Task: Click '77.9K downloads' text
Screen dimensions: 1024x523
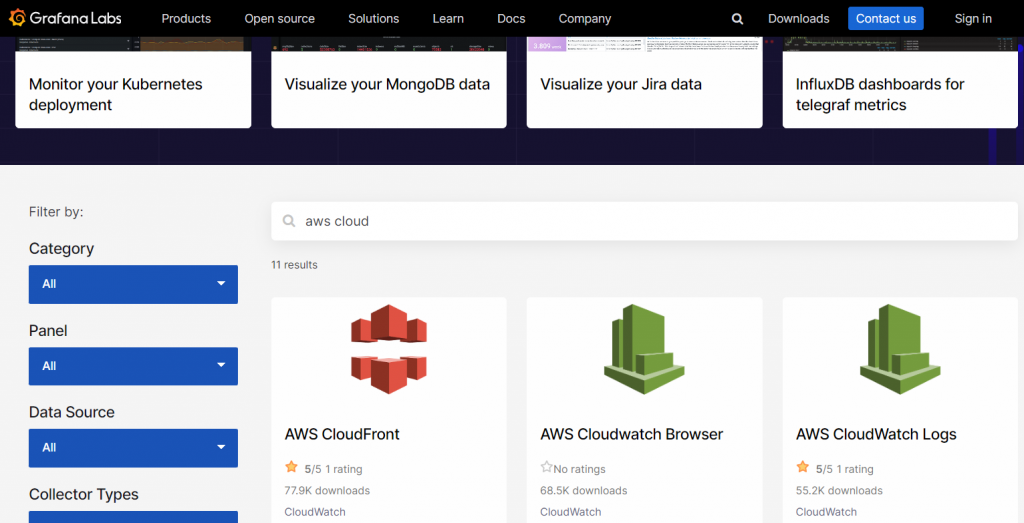Action: 327,490
